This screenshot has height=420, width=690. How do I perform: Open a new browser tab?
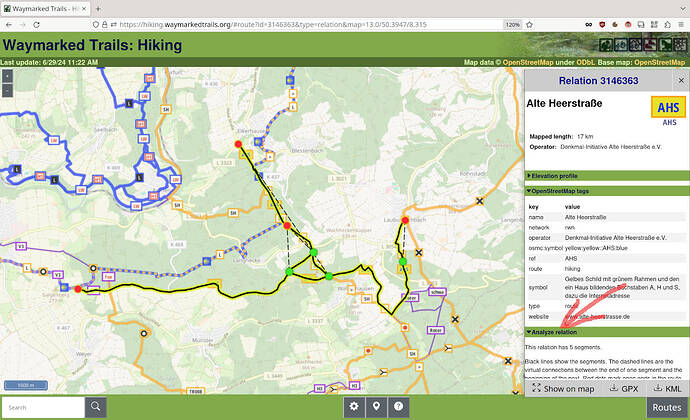pos(98,8)
